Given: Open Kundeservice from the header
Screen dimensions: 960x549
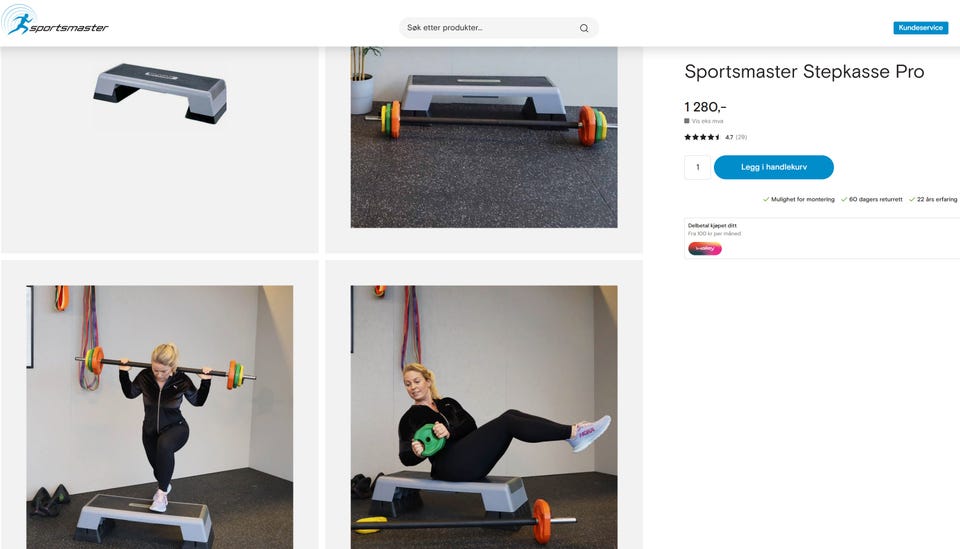Looking at the screenshot, I should 921,28.
